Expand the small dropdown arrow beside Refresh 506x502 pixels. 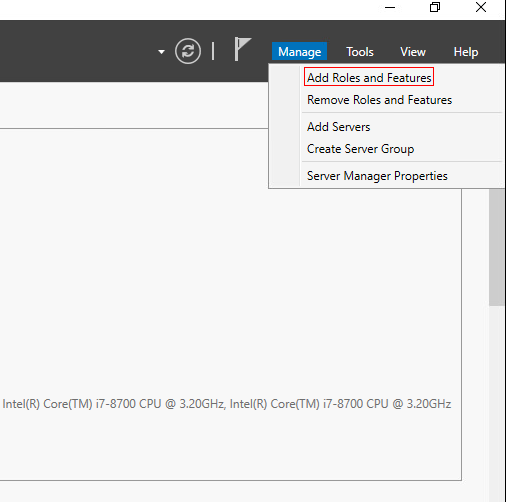[161, 52]
